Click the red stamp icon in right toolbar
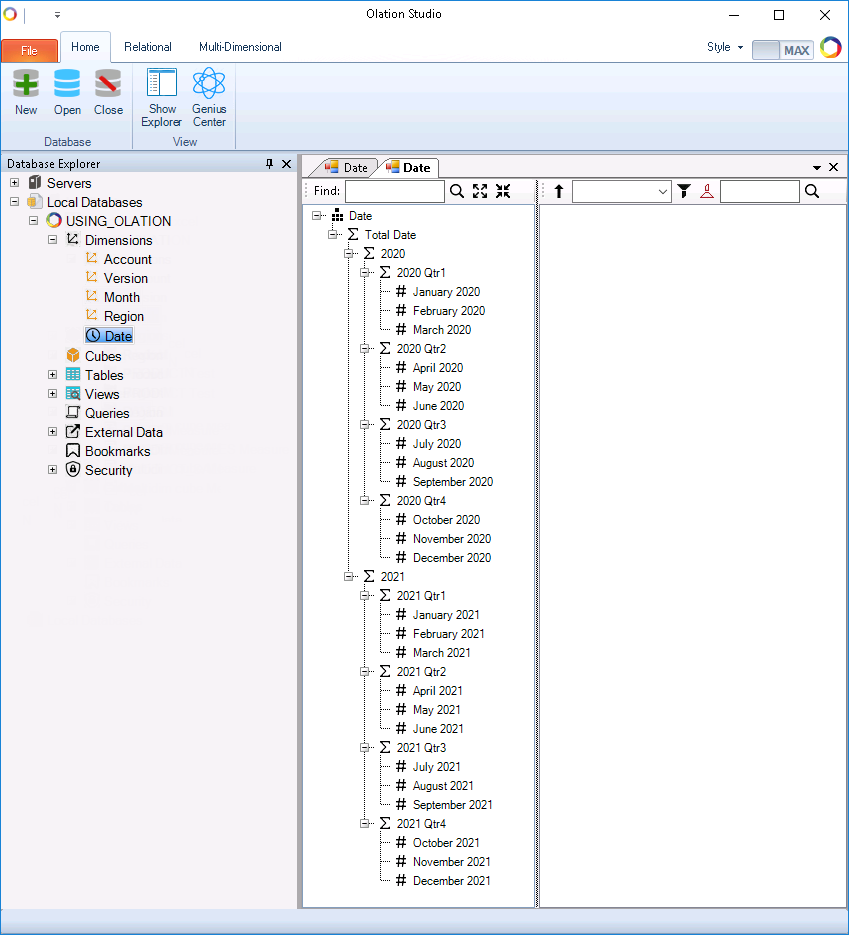The width and height of the screenshot is (849, 935). click(x=707, y=191)
